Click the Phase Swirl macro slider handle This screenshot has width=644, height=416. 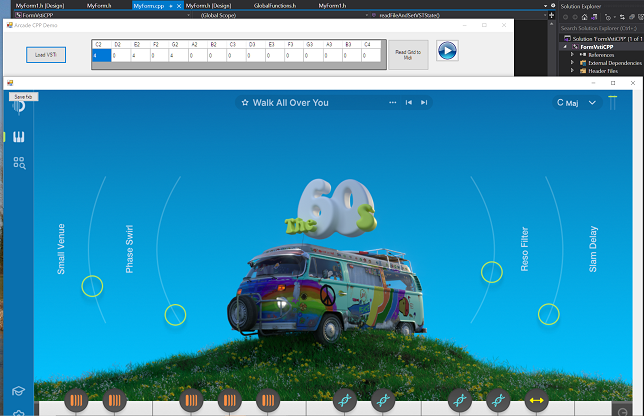[175, 315]
